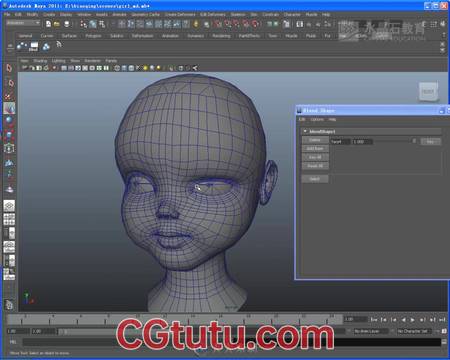Activate the four-pane layout icon

[x=9, y=220]
